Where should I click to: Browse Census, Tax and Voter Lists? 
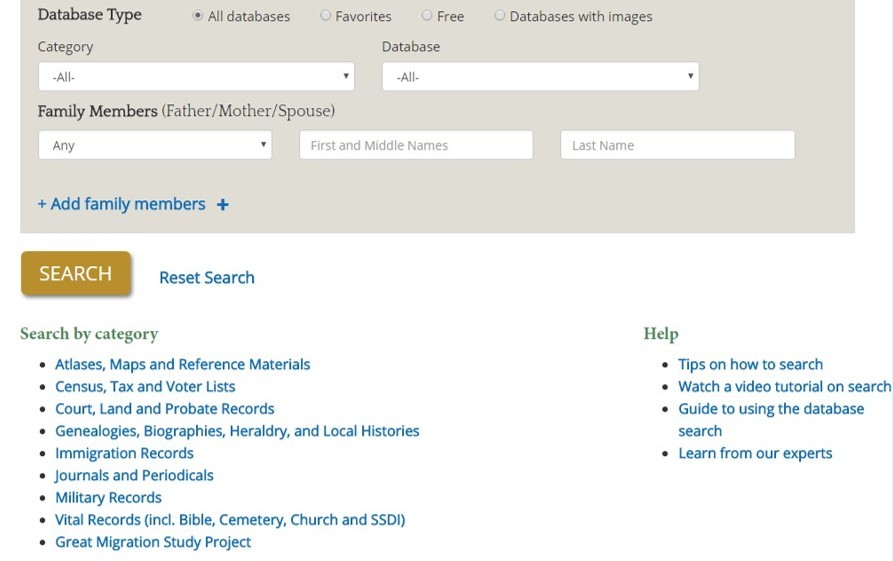145,386
